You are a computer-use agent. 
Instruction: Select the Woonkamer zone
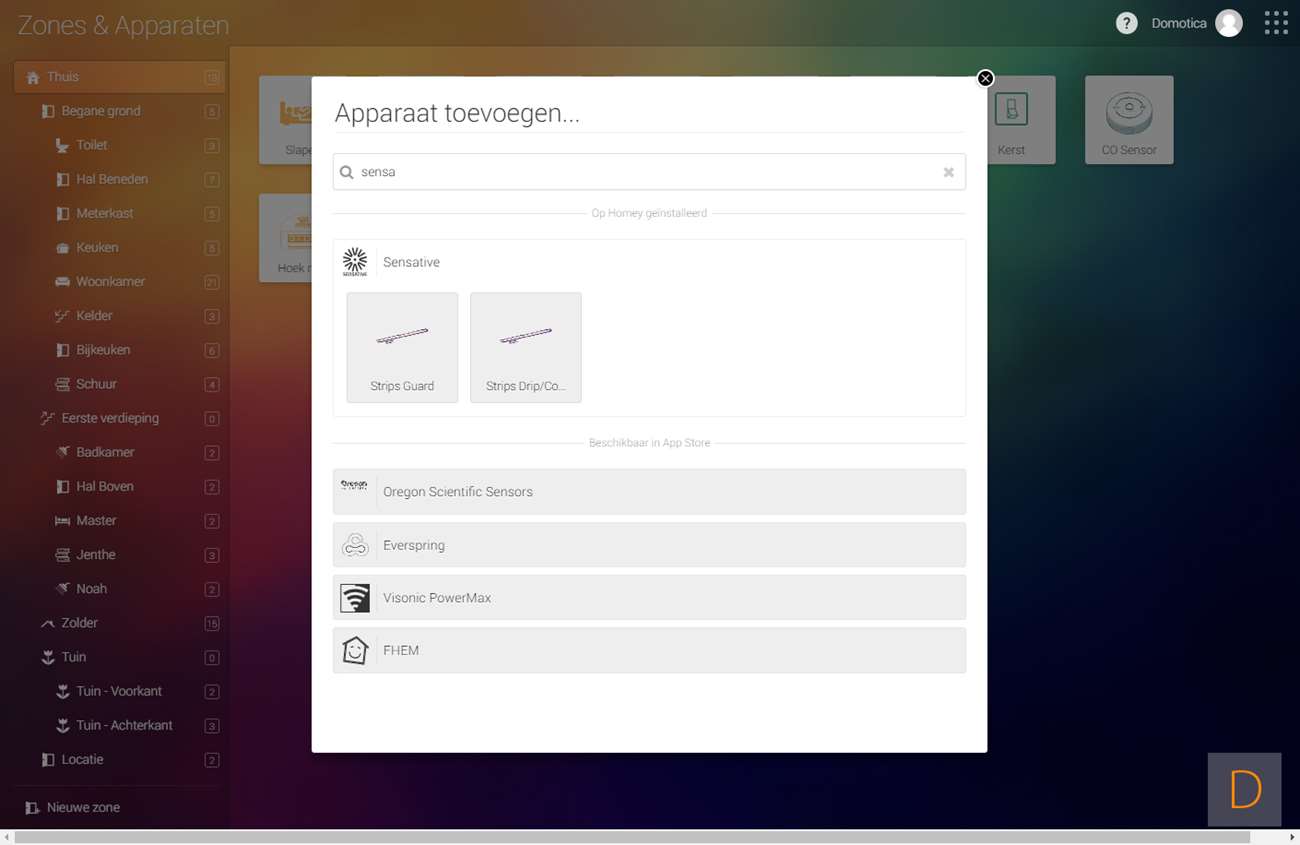[x=119, y=281]
